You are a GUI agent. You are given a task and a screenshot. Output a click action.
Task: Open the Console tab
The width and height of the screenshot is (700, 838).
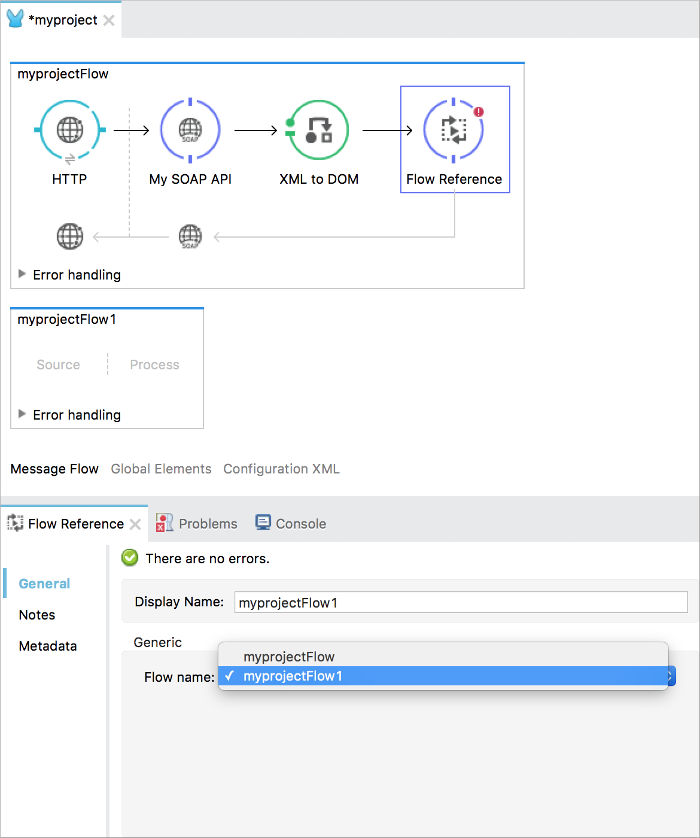tap(291, 523)
